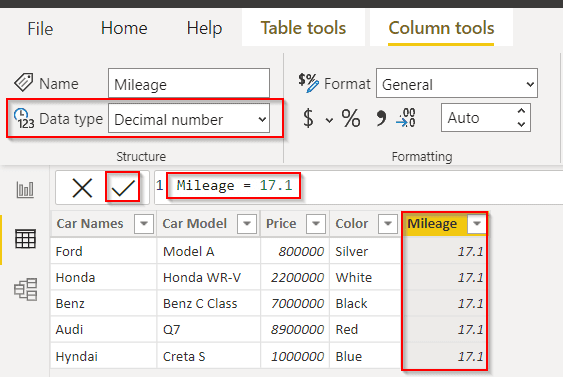Open the Price column filter dropdown
This screenshot has width=563, height=377.
point(316,224)
